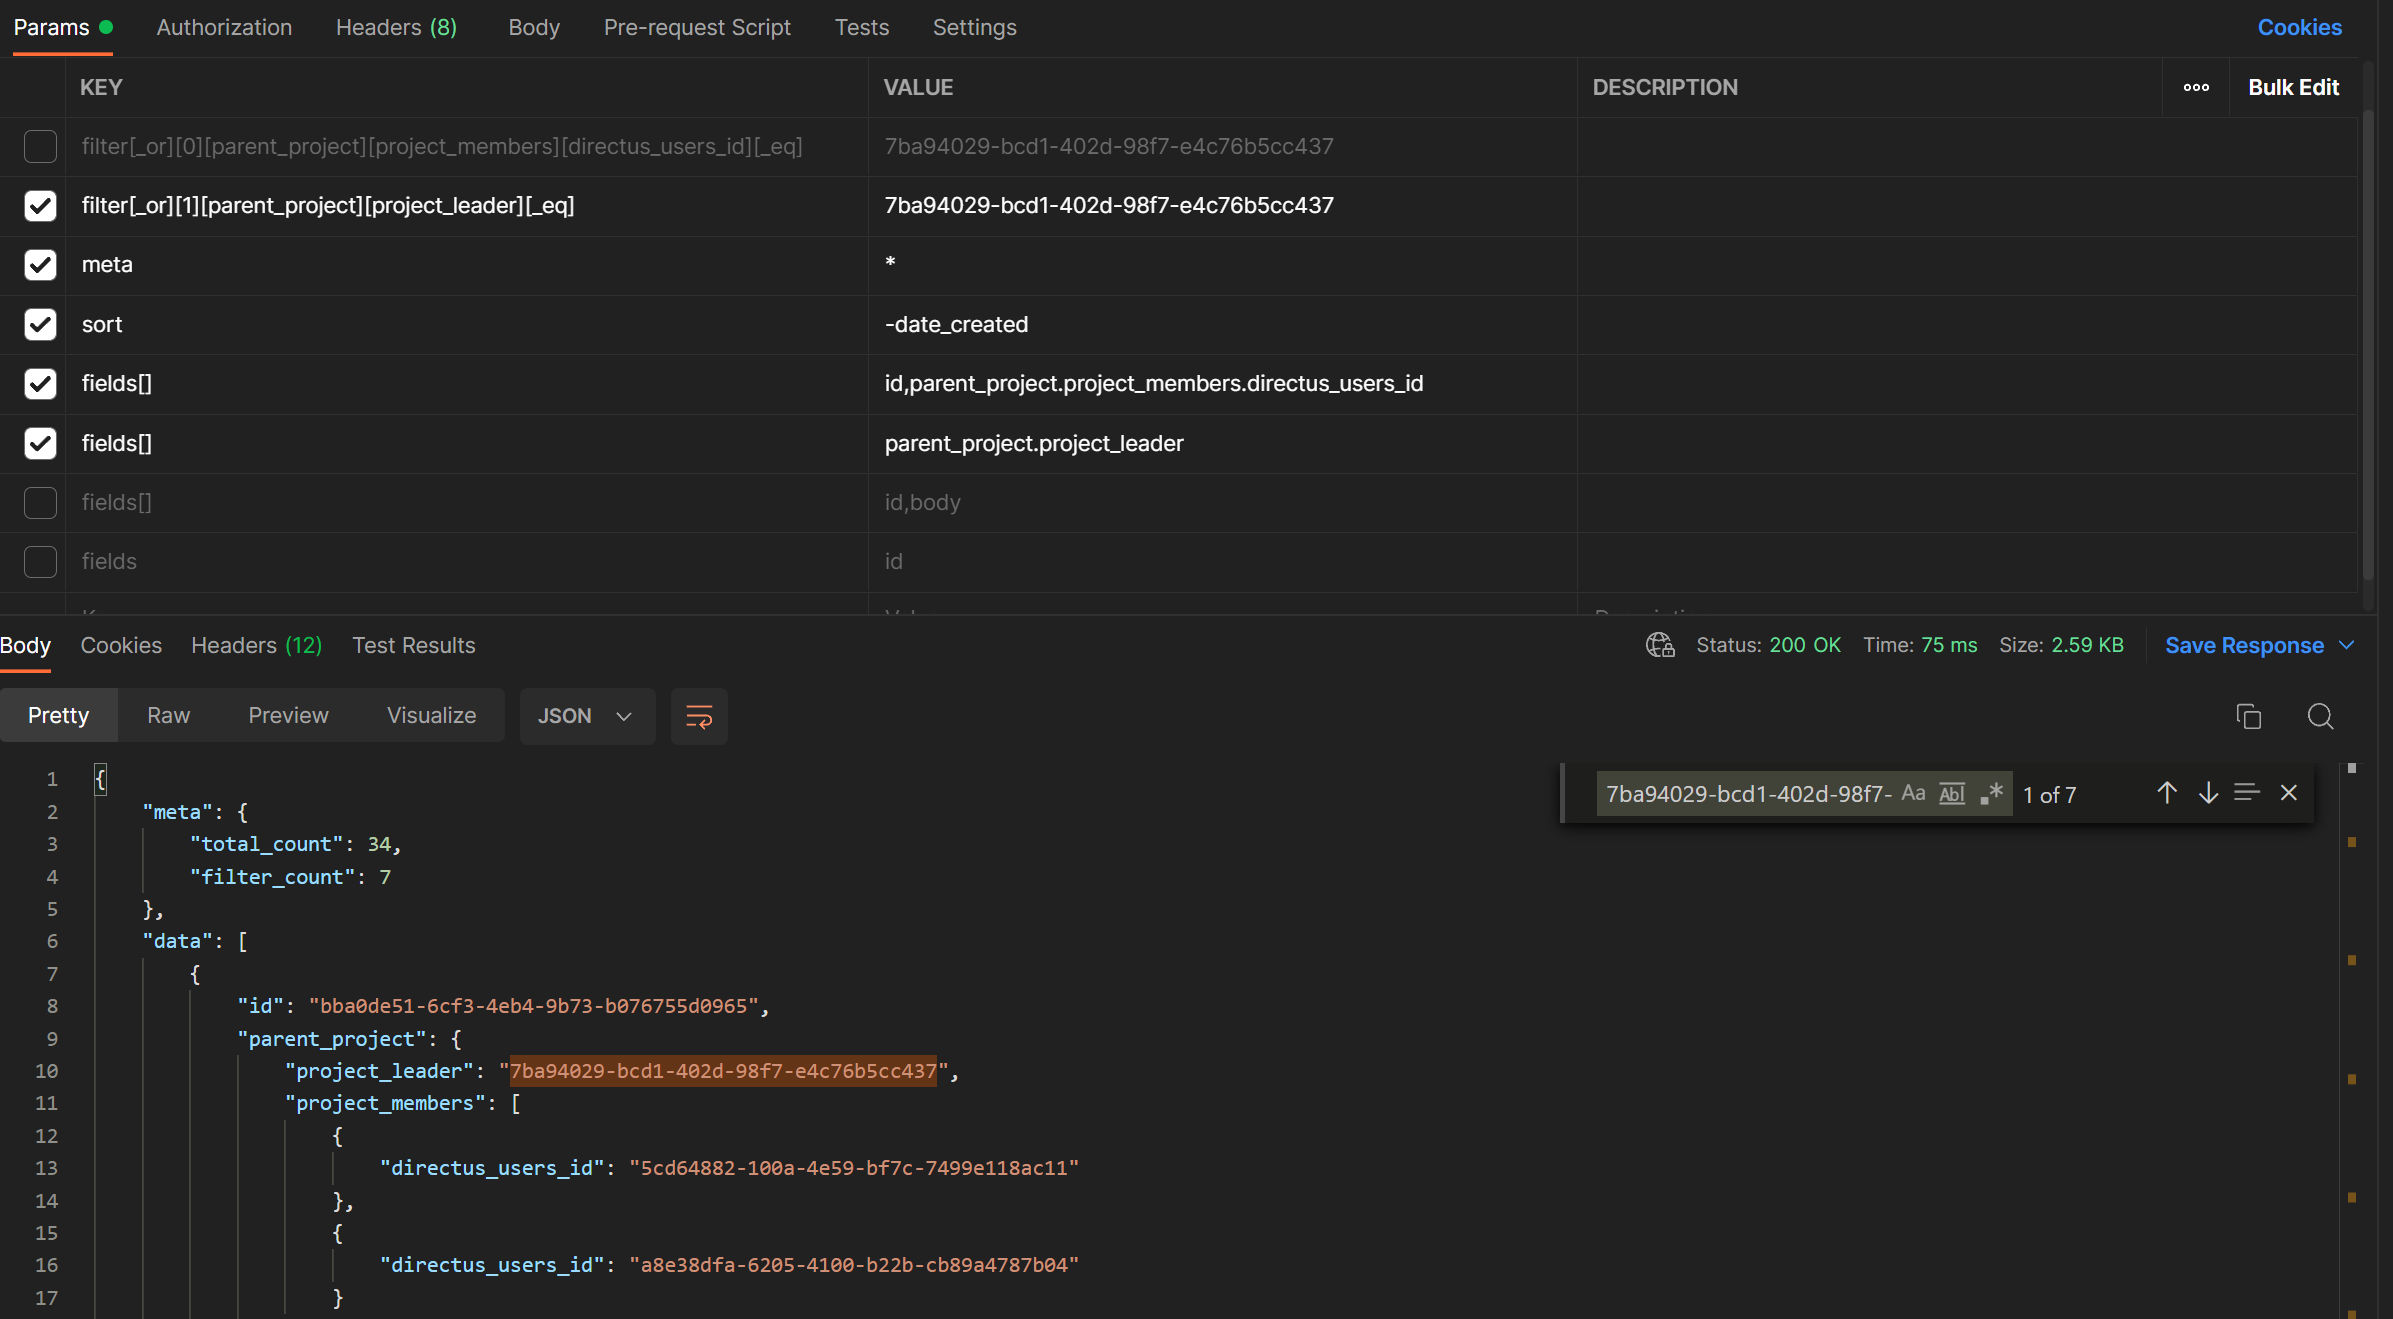This screenshot has width=2393, height=1319.
Task: Enable the fields id checkbox
Action: tap(40, 562)
